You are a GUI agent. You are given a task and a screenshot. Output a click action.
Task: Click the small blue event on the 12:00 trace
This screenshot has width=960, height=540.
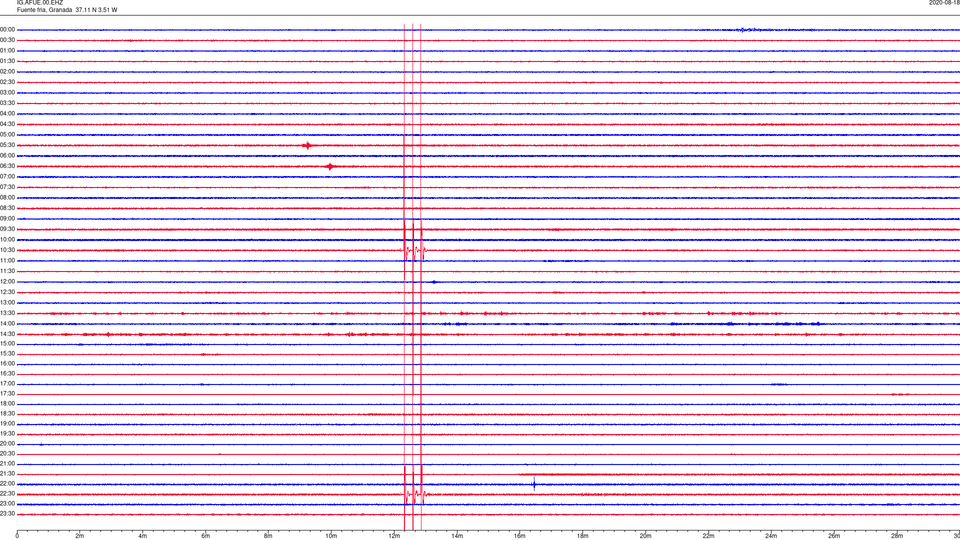click(433, 282)
